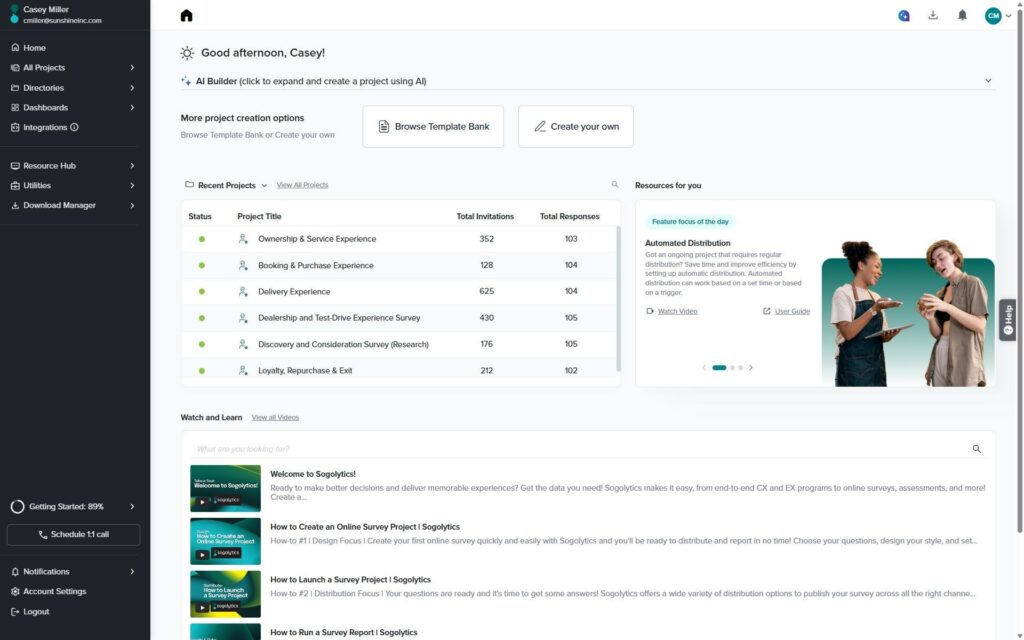
Task: Click the Notifications bell in sidebar
Action: click(x=15, y=572)
